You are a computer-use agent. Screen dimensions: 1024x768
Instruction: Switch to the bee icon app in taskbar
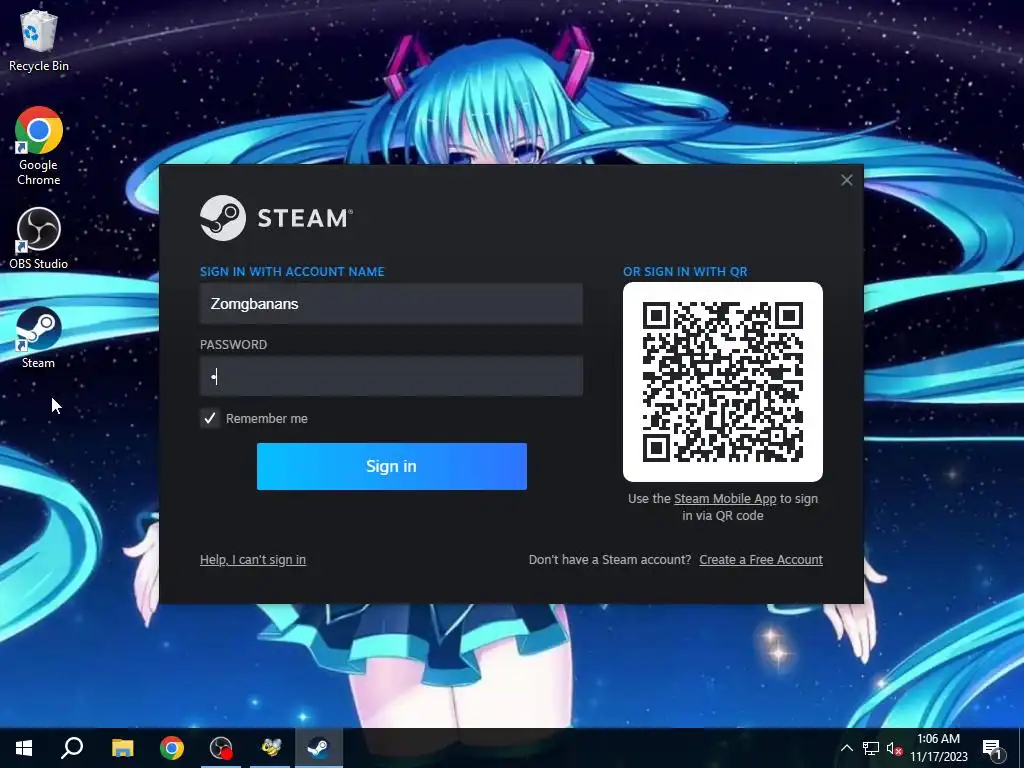[x=270, y=748]
